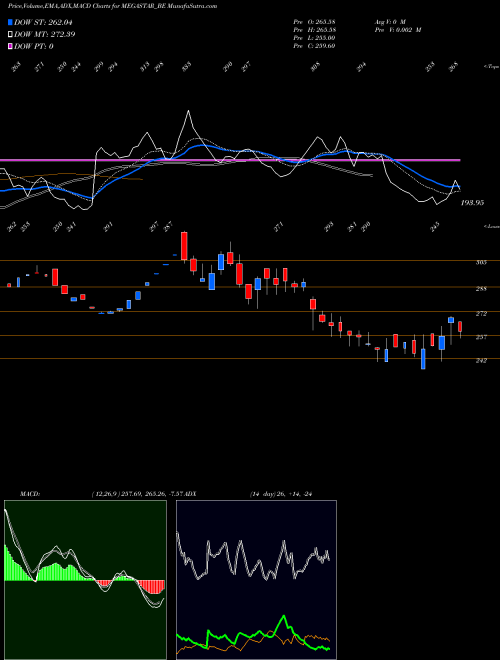Click the 257 price level label
Viewport: 500px width, 660px height.
(481, 337)
